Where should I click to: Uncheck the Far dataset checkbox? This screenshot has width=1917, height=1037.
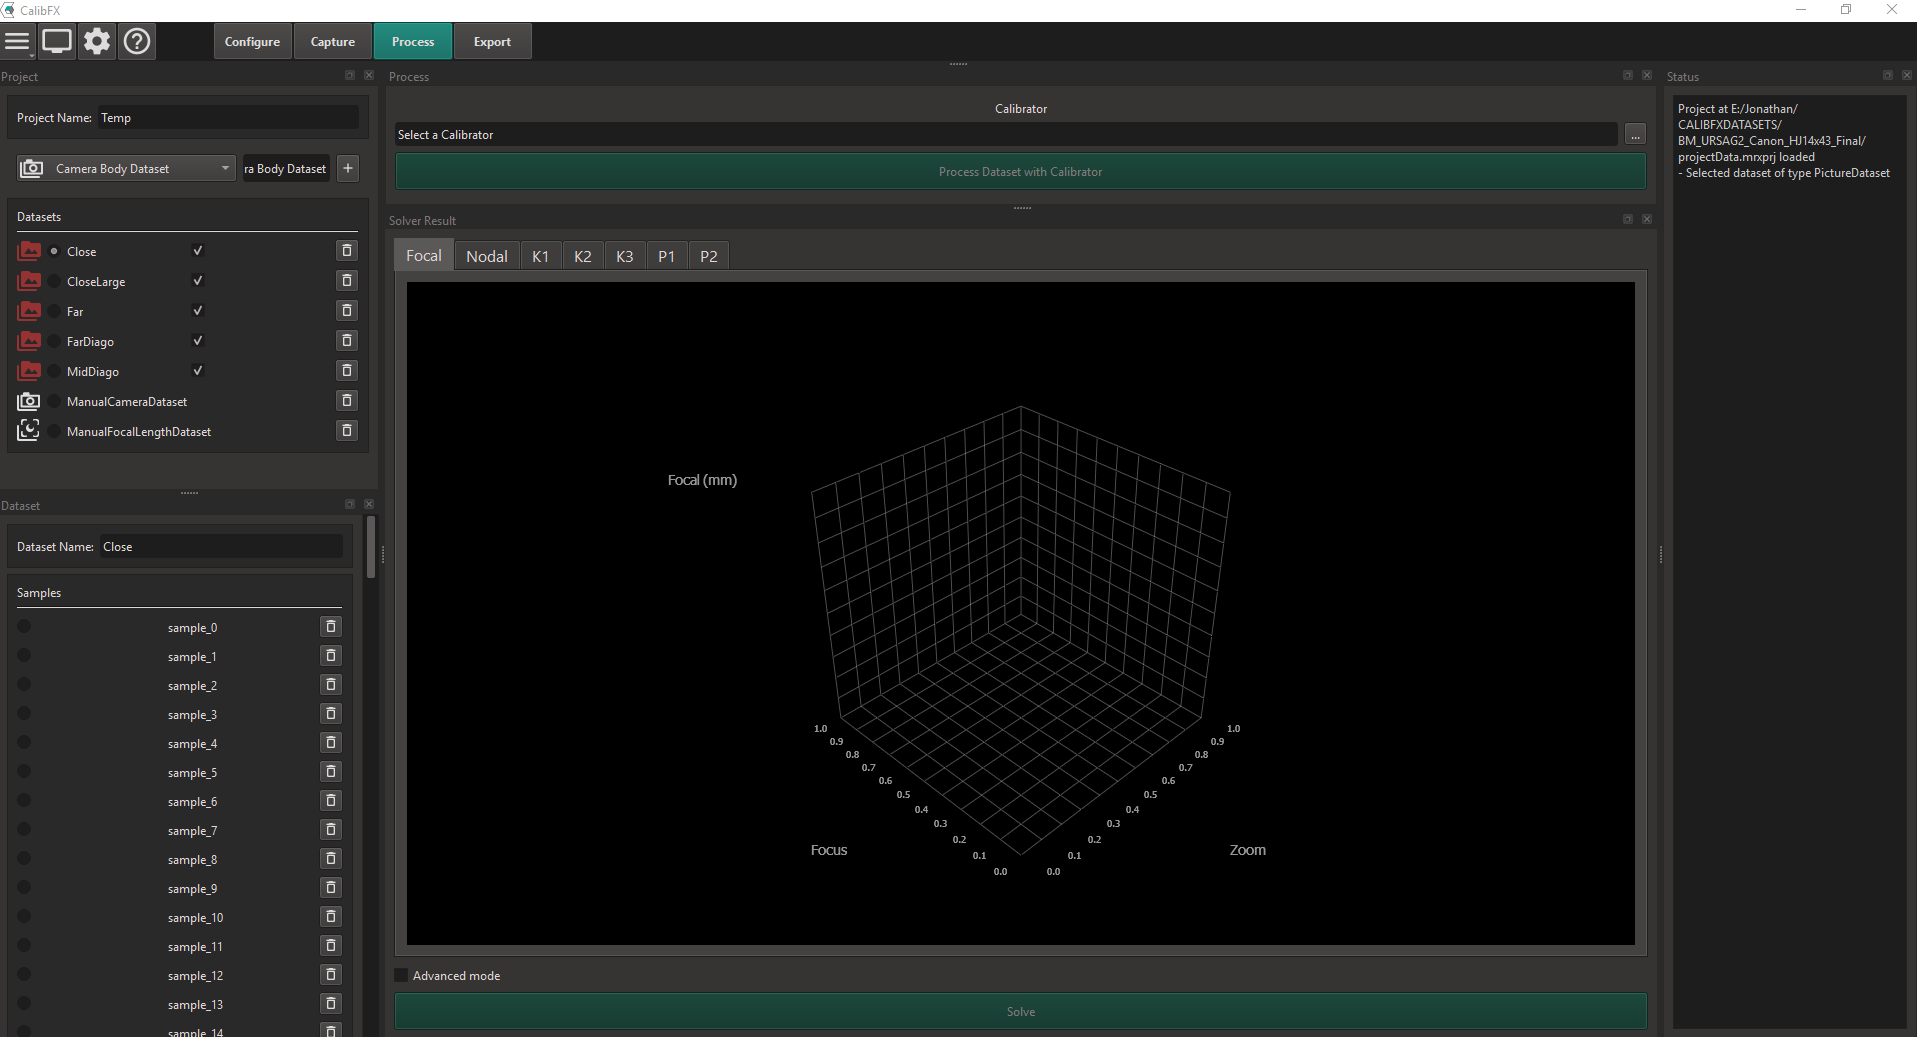click(x=198, y=311)
